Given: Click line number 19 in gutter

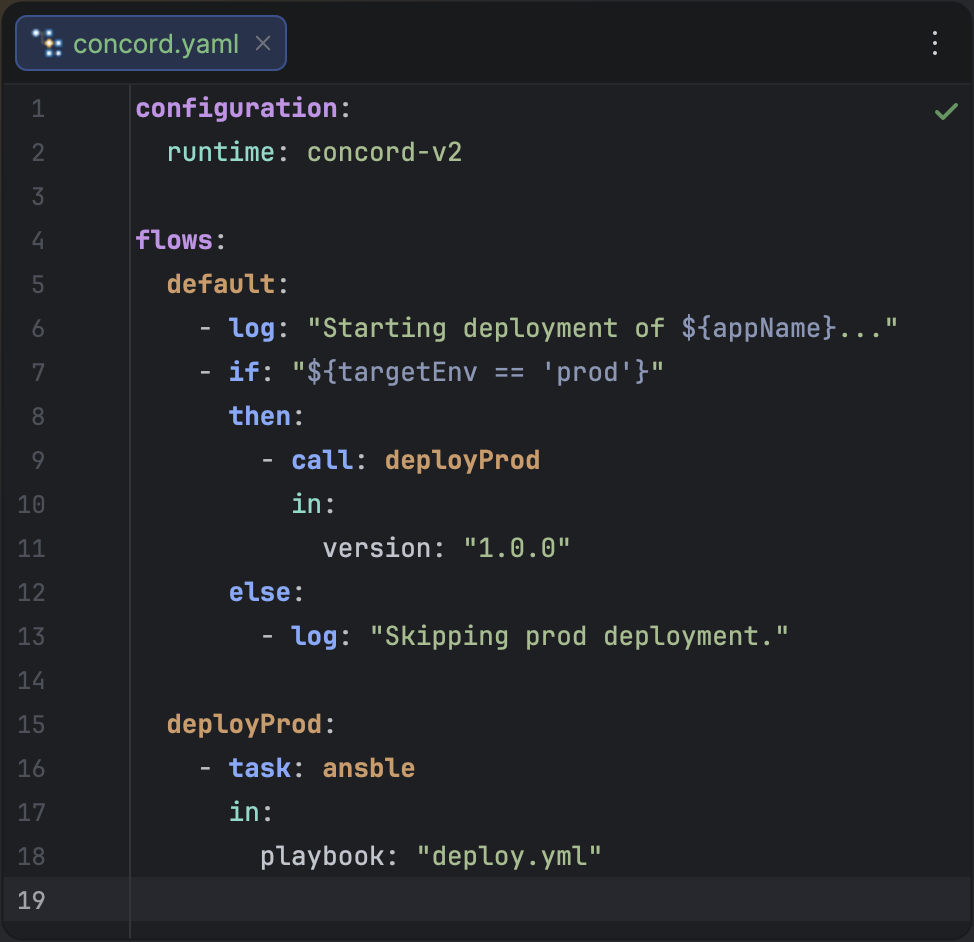Looking at the screenshot, I should tap(32, 899).
